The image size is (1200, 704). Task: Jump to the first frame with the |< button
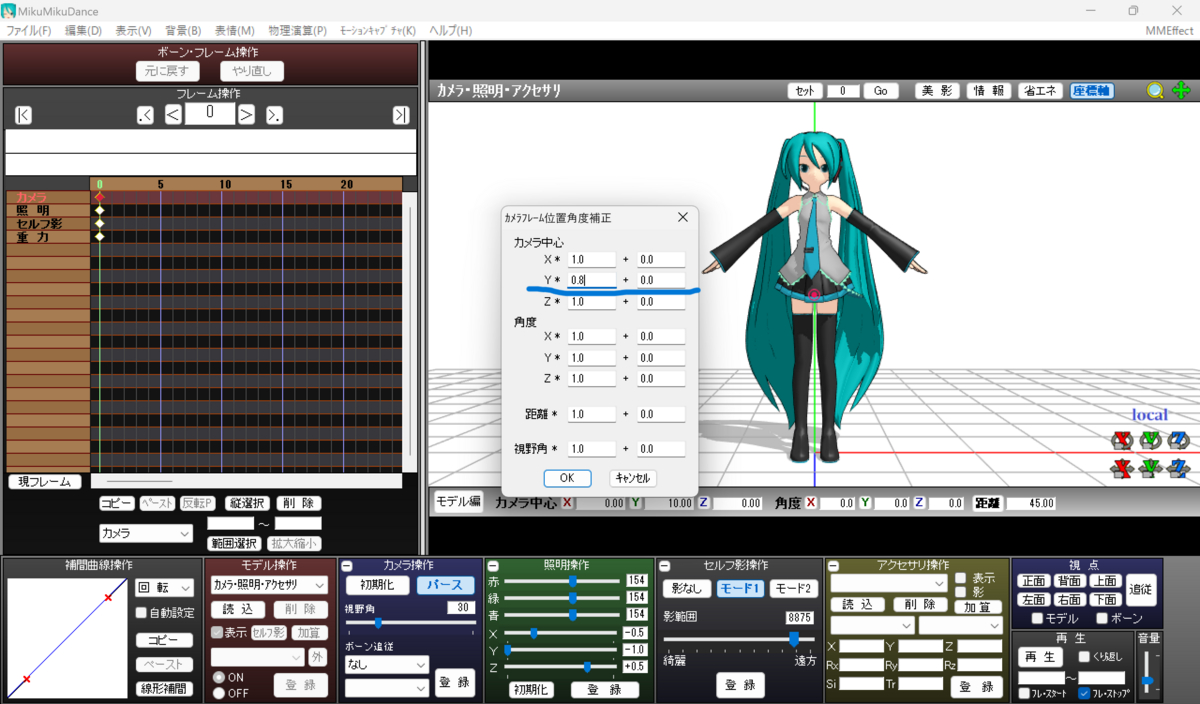point(24,115)
